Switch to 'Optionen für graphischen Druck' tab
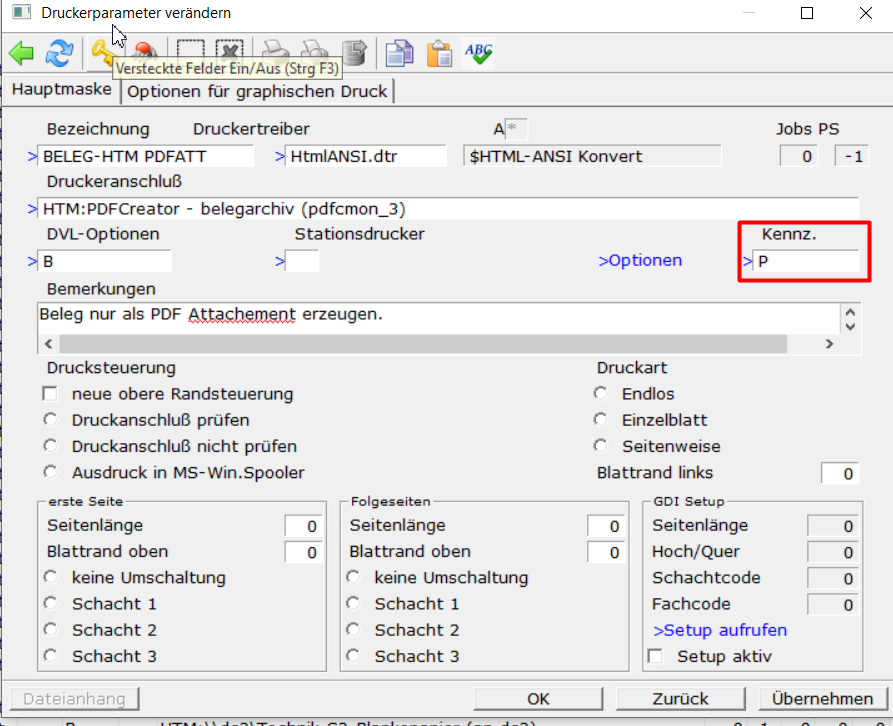The height and width of the screenshot is (726, 893). click(258, 92)
